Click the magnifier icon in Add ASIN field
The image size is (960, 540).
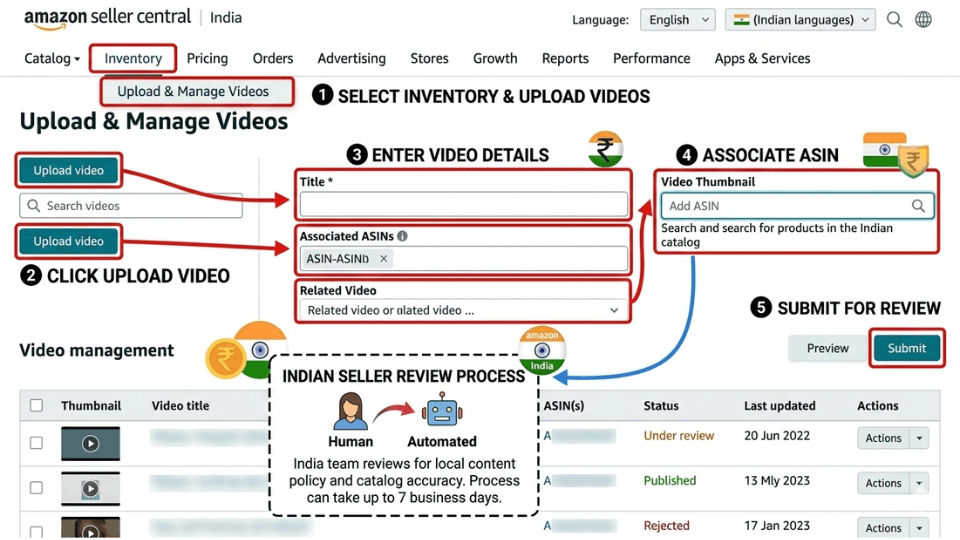pos(918,206)
